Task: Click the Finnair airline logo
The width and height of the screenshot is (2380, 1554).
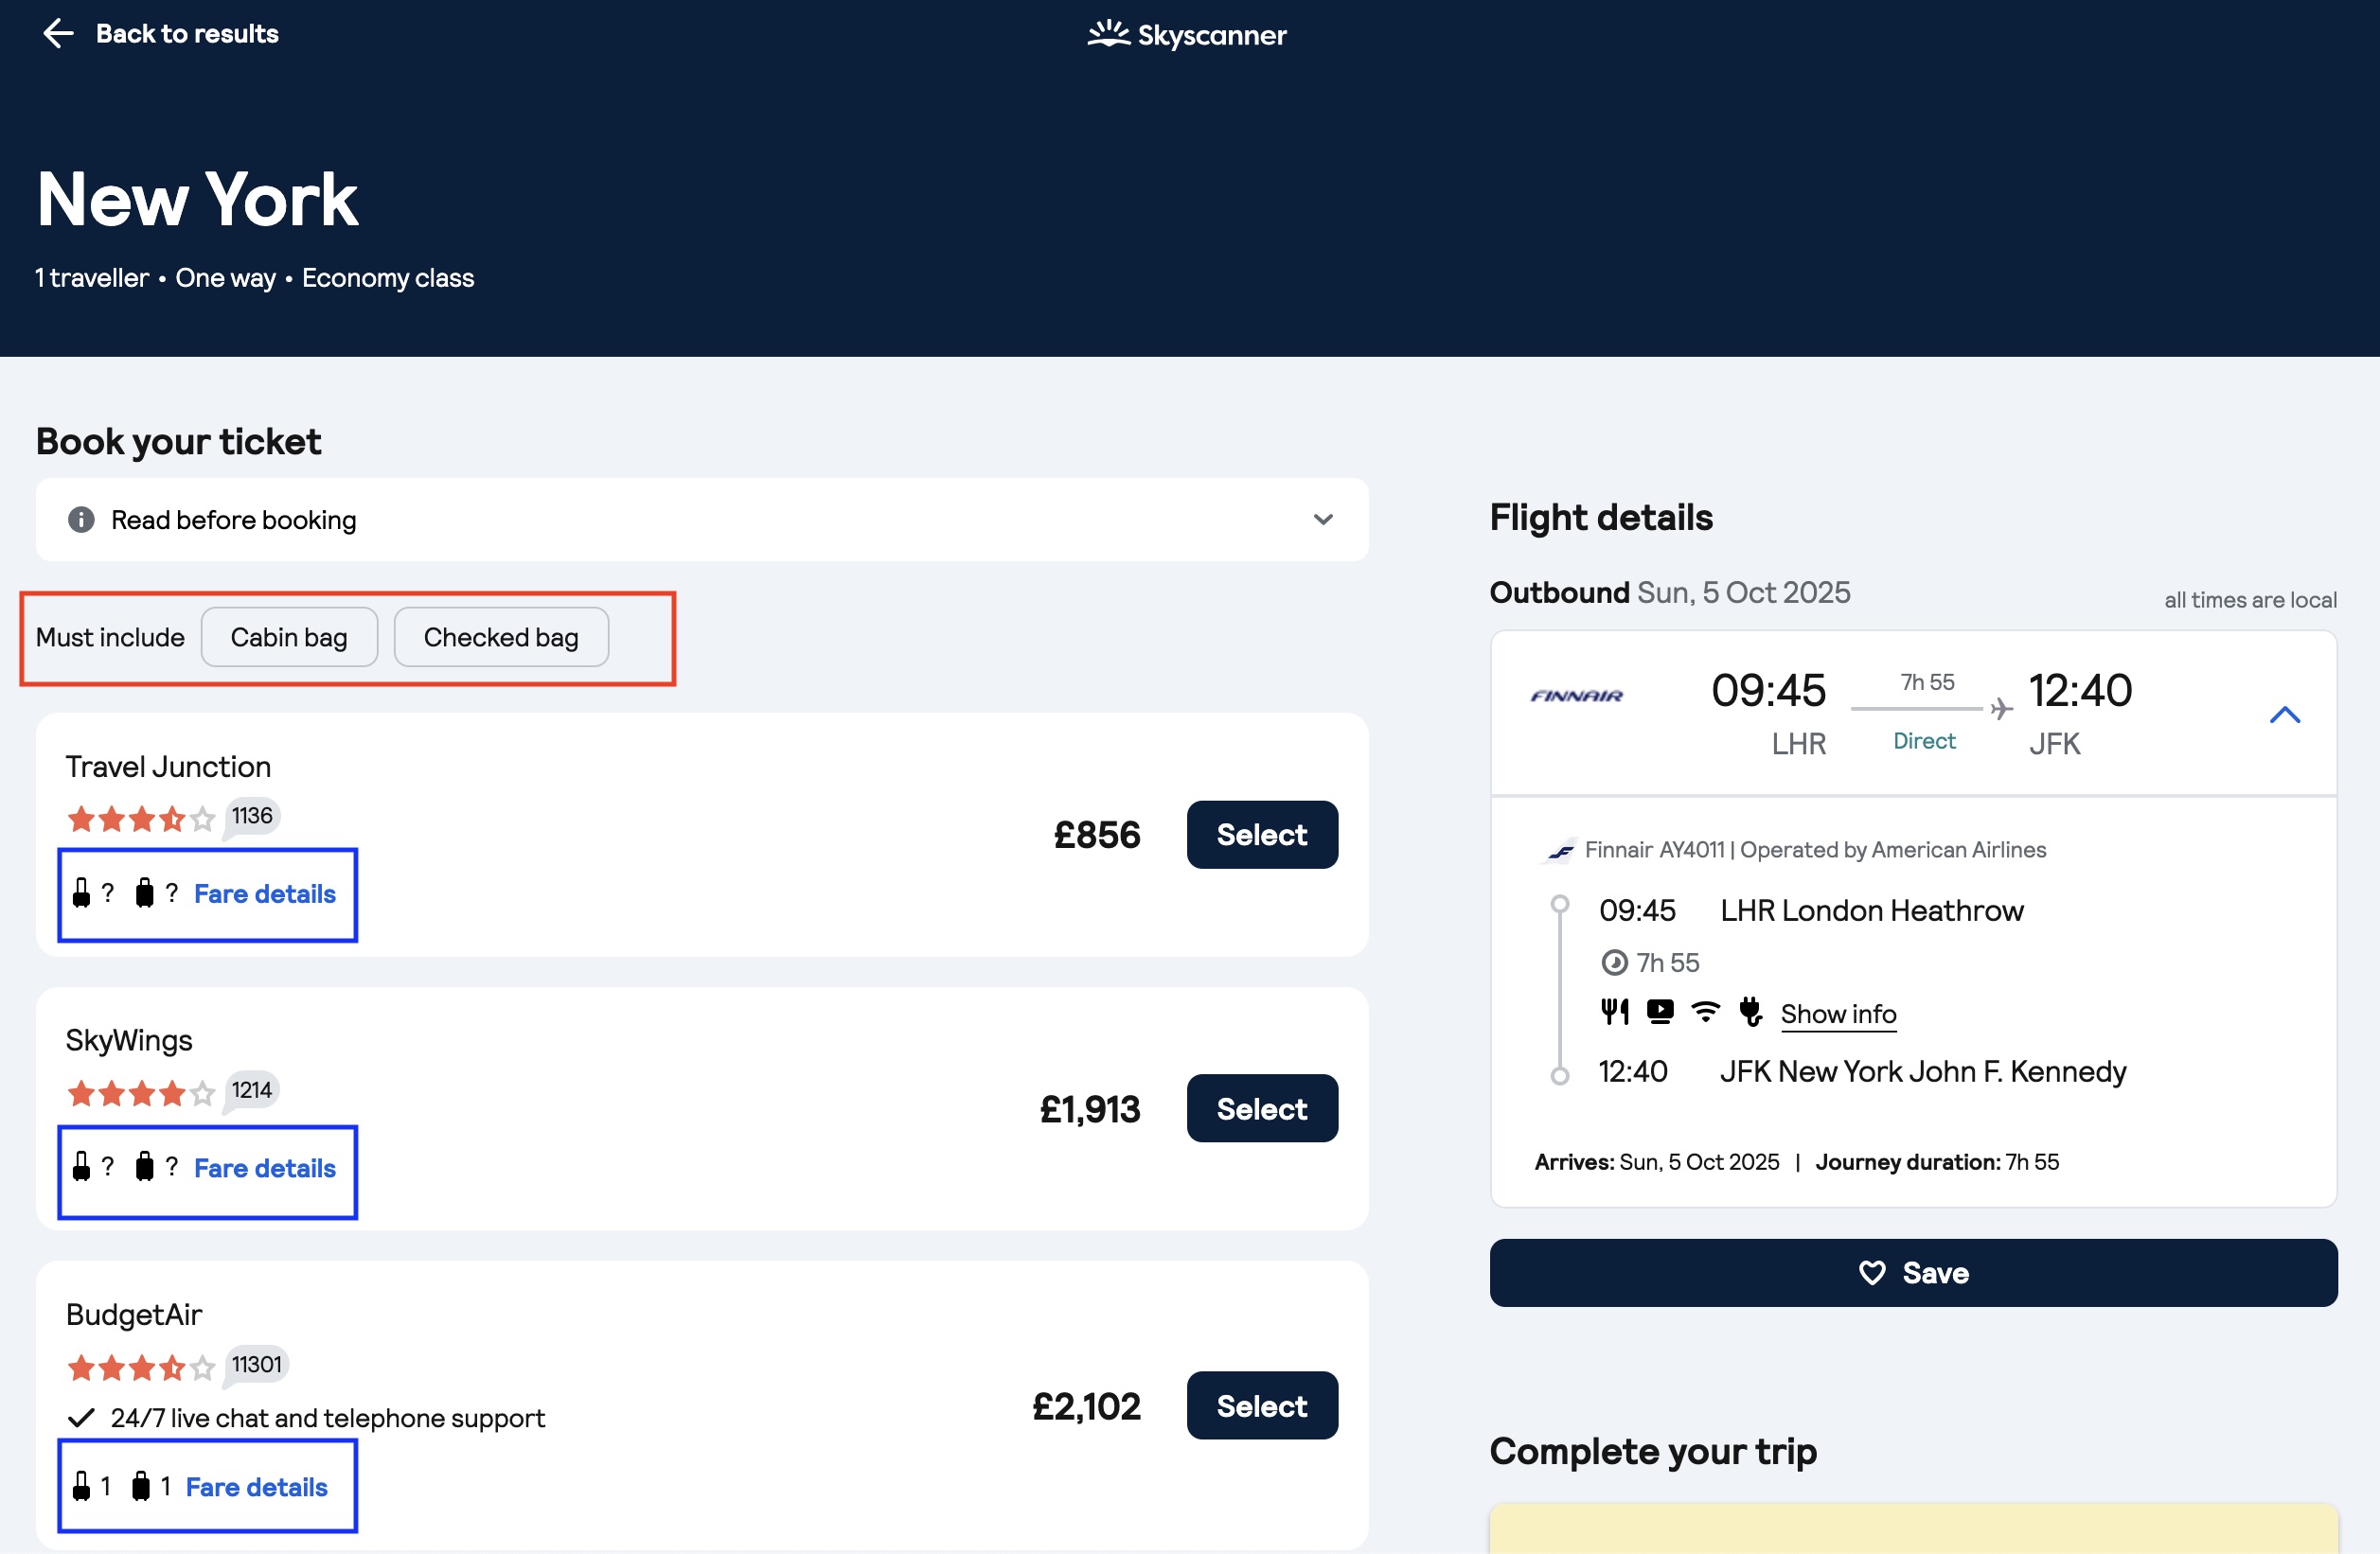Action: (x=1576, y=696)
